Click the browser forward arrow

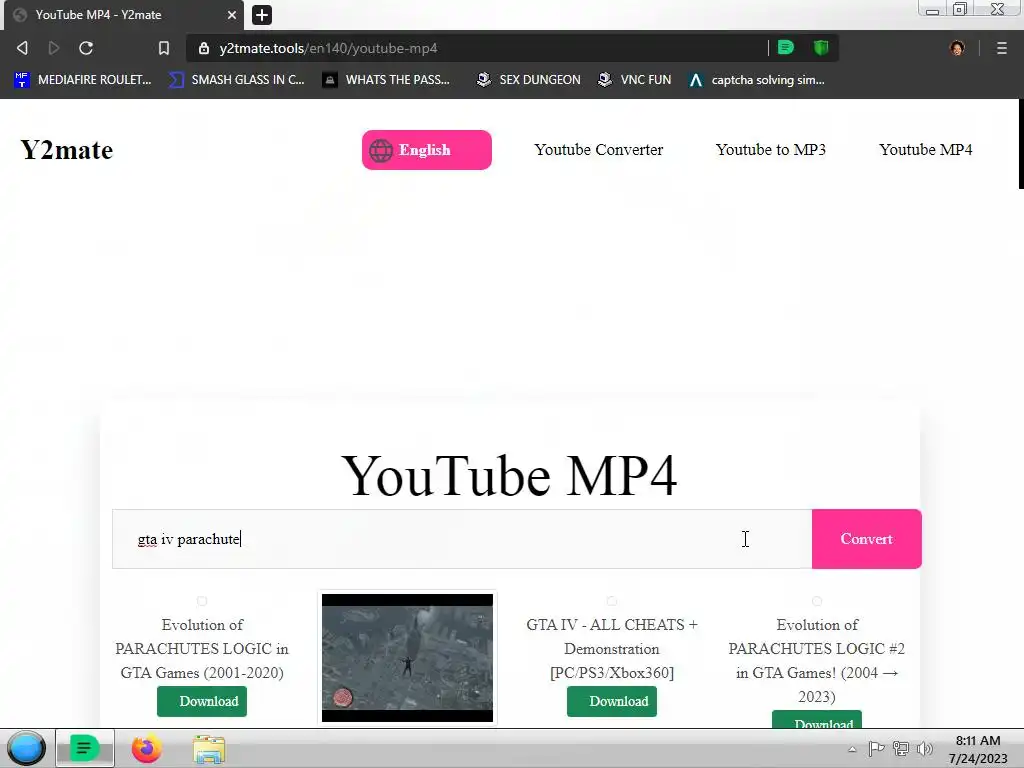pos(54,48)
